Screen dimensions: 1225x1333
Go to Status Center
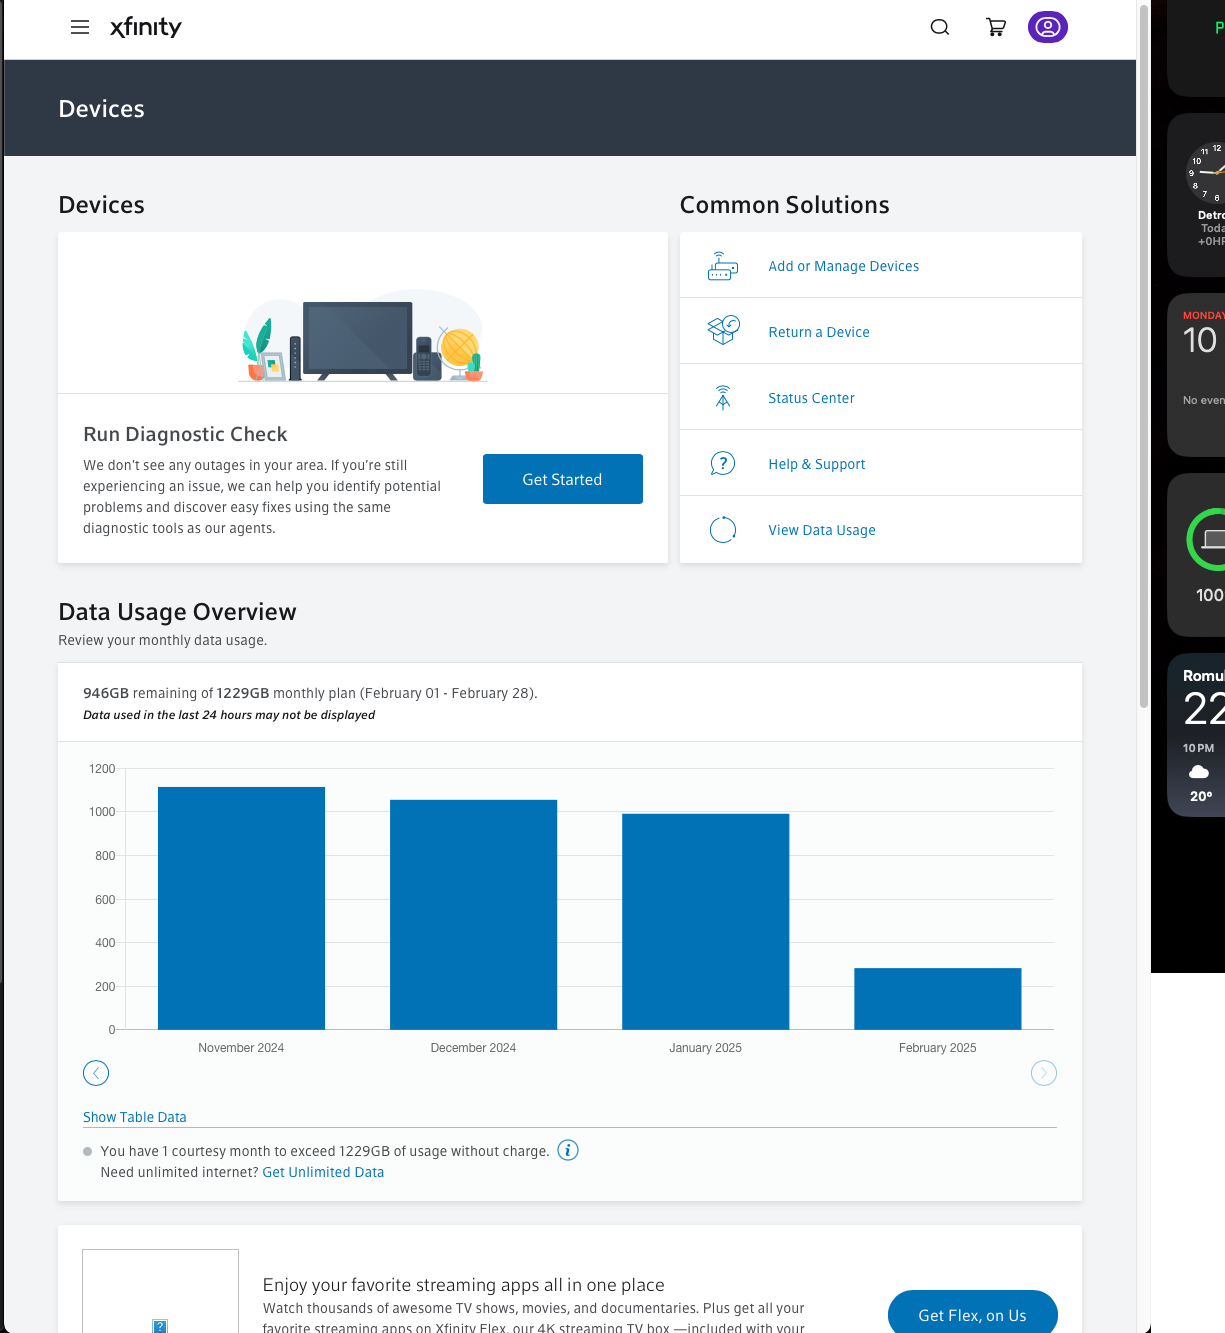tap(811, 398)
